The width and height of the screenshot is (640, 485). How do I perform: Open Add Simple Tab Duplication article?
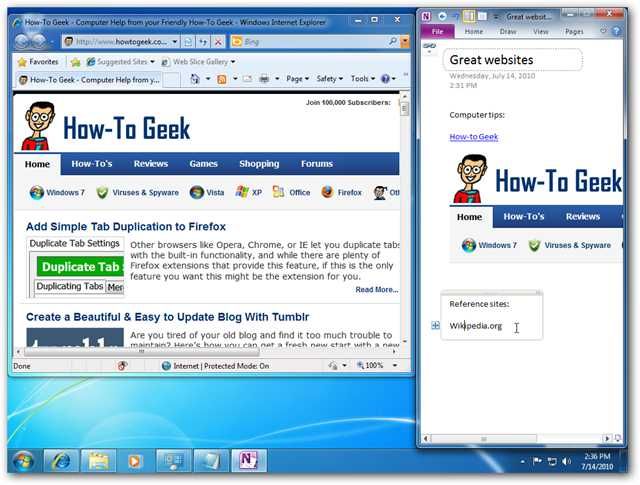tap(126, 227)
